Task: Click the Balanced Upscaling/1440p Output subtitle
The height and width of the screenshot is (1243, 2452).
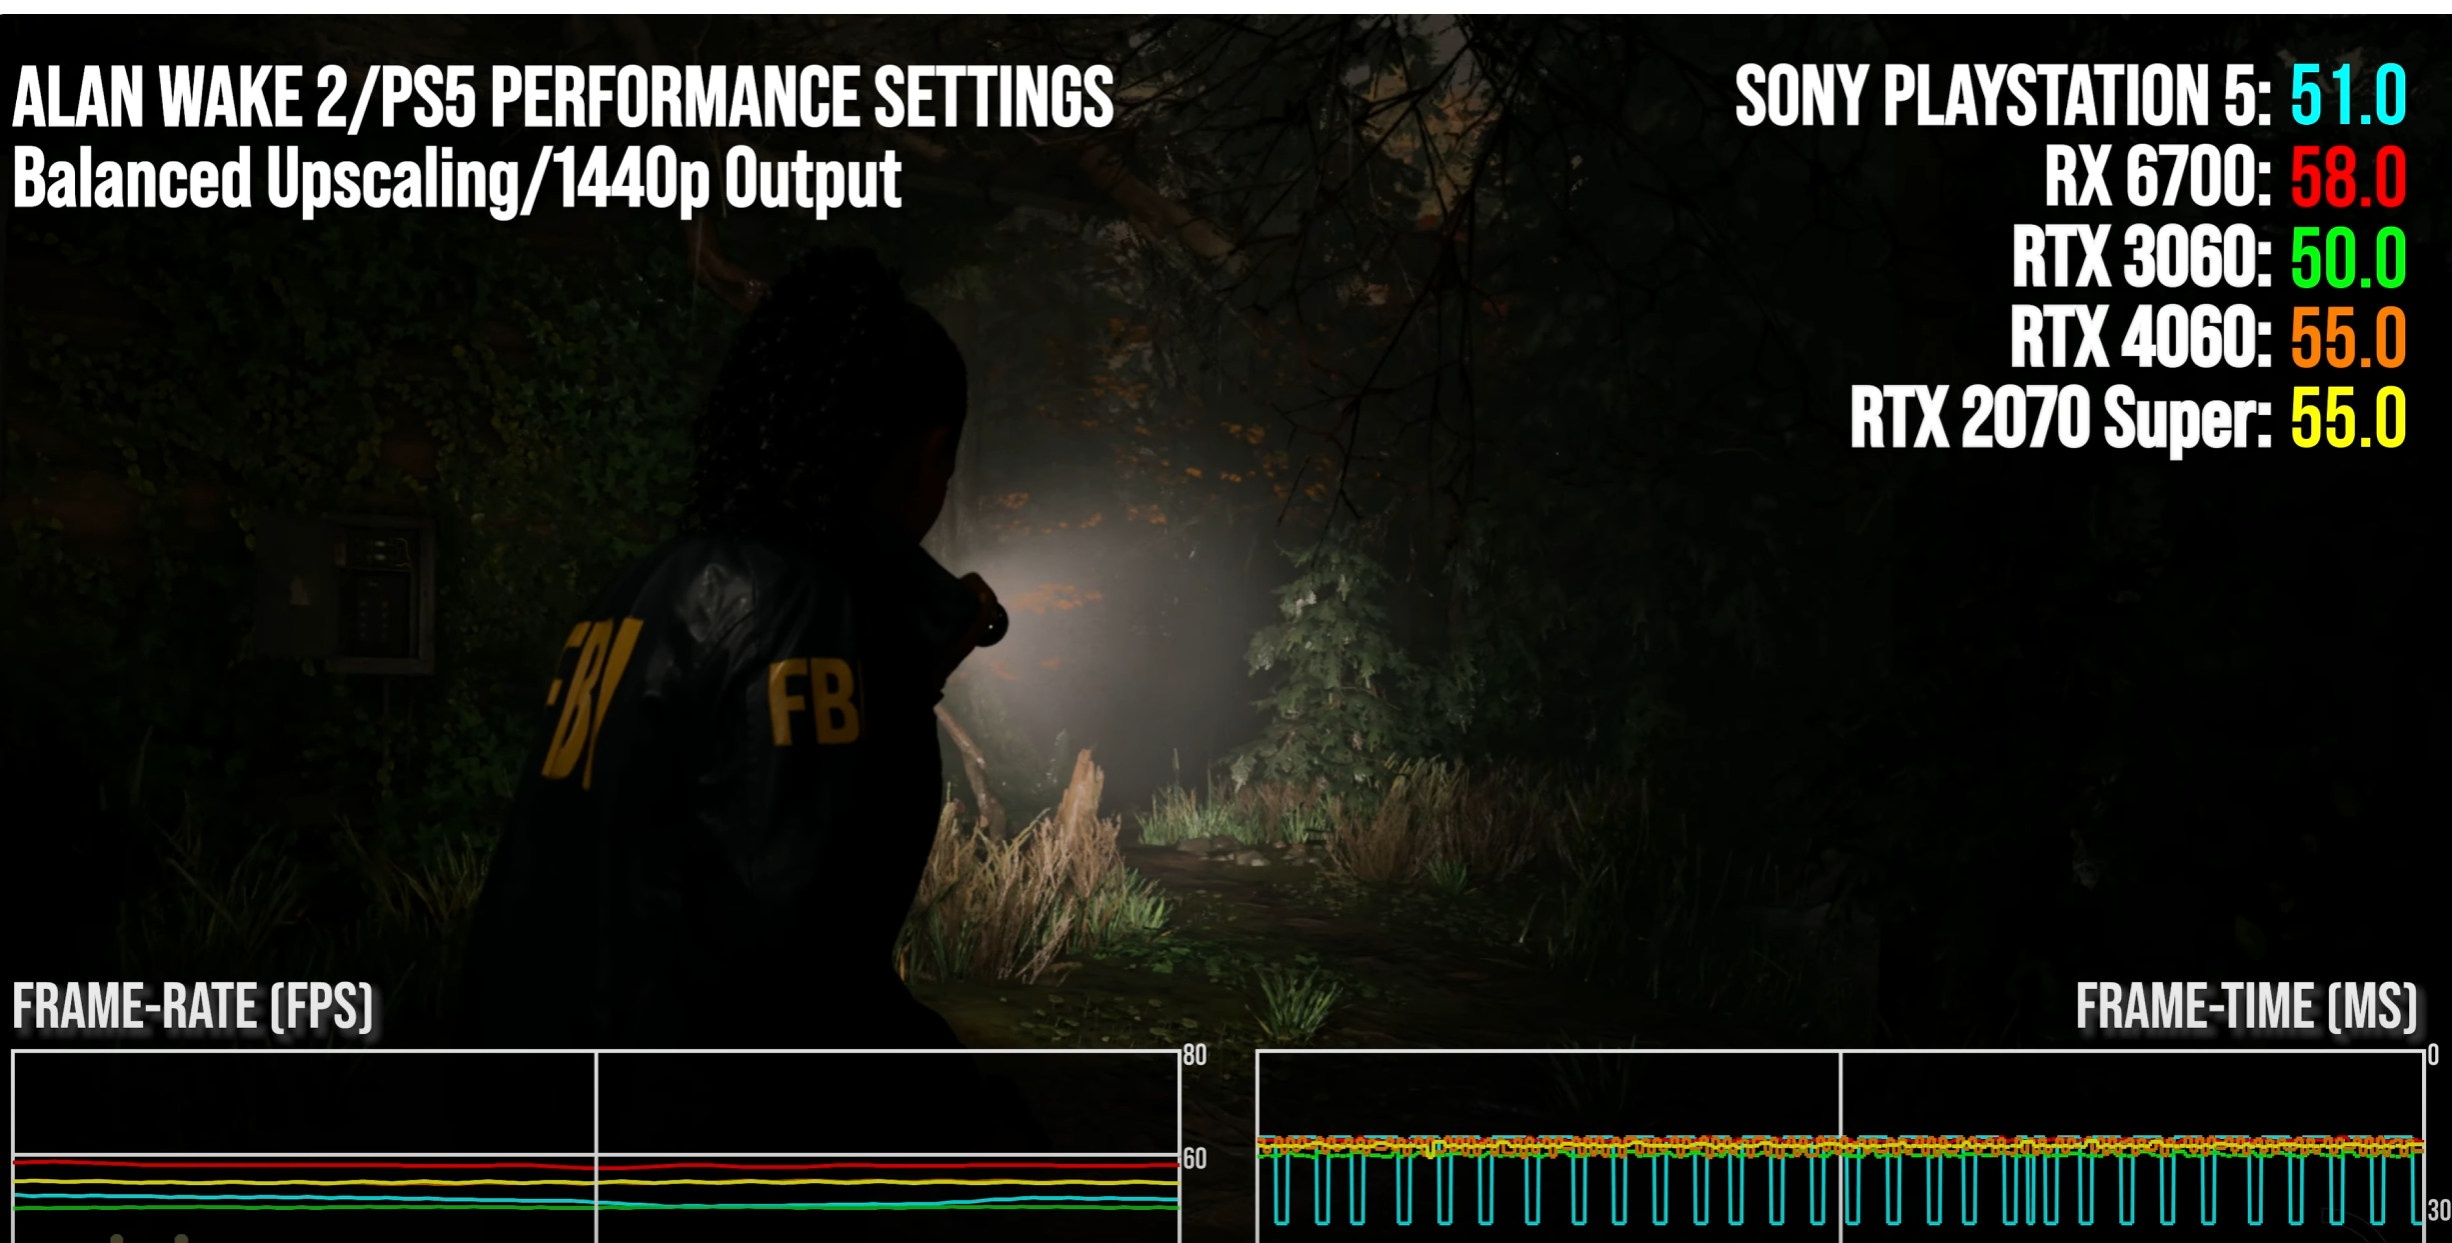Action: click(x=457, y=180)
